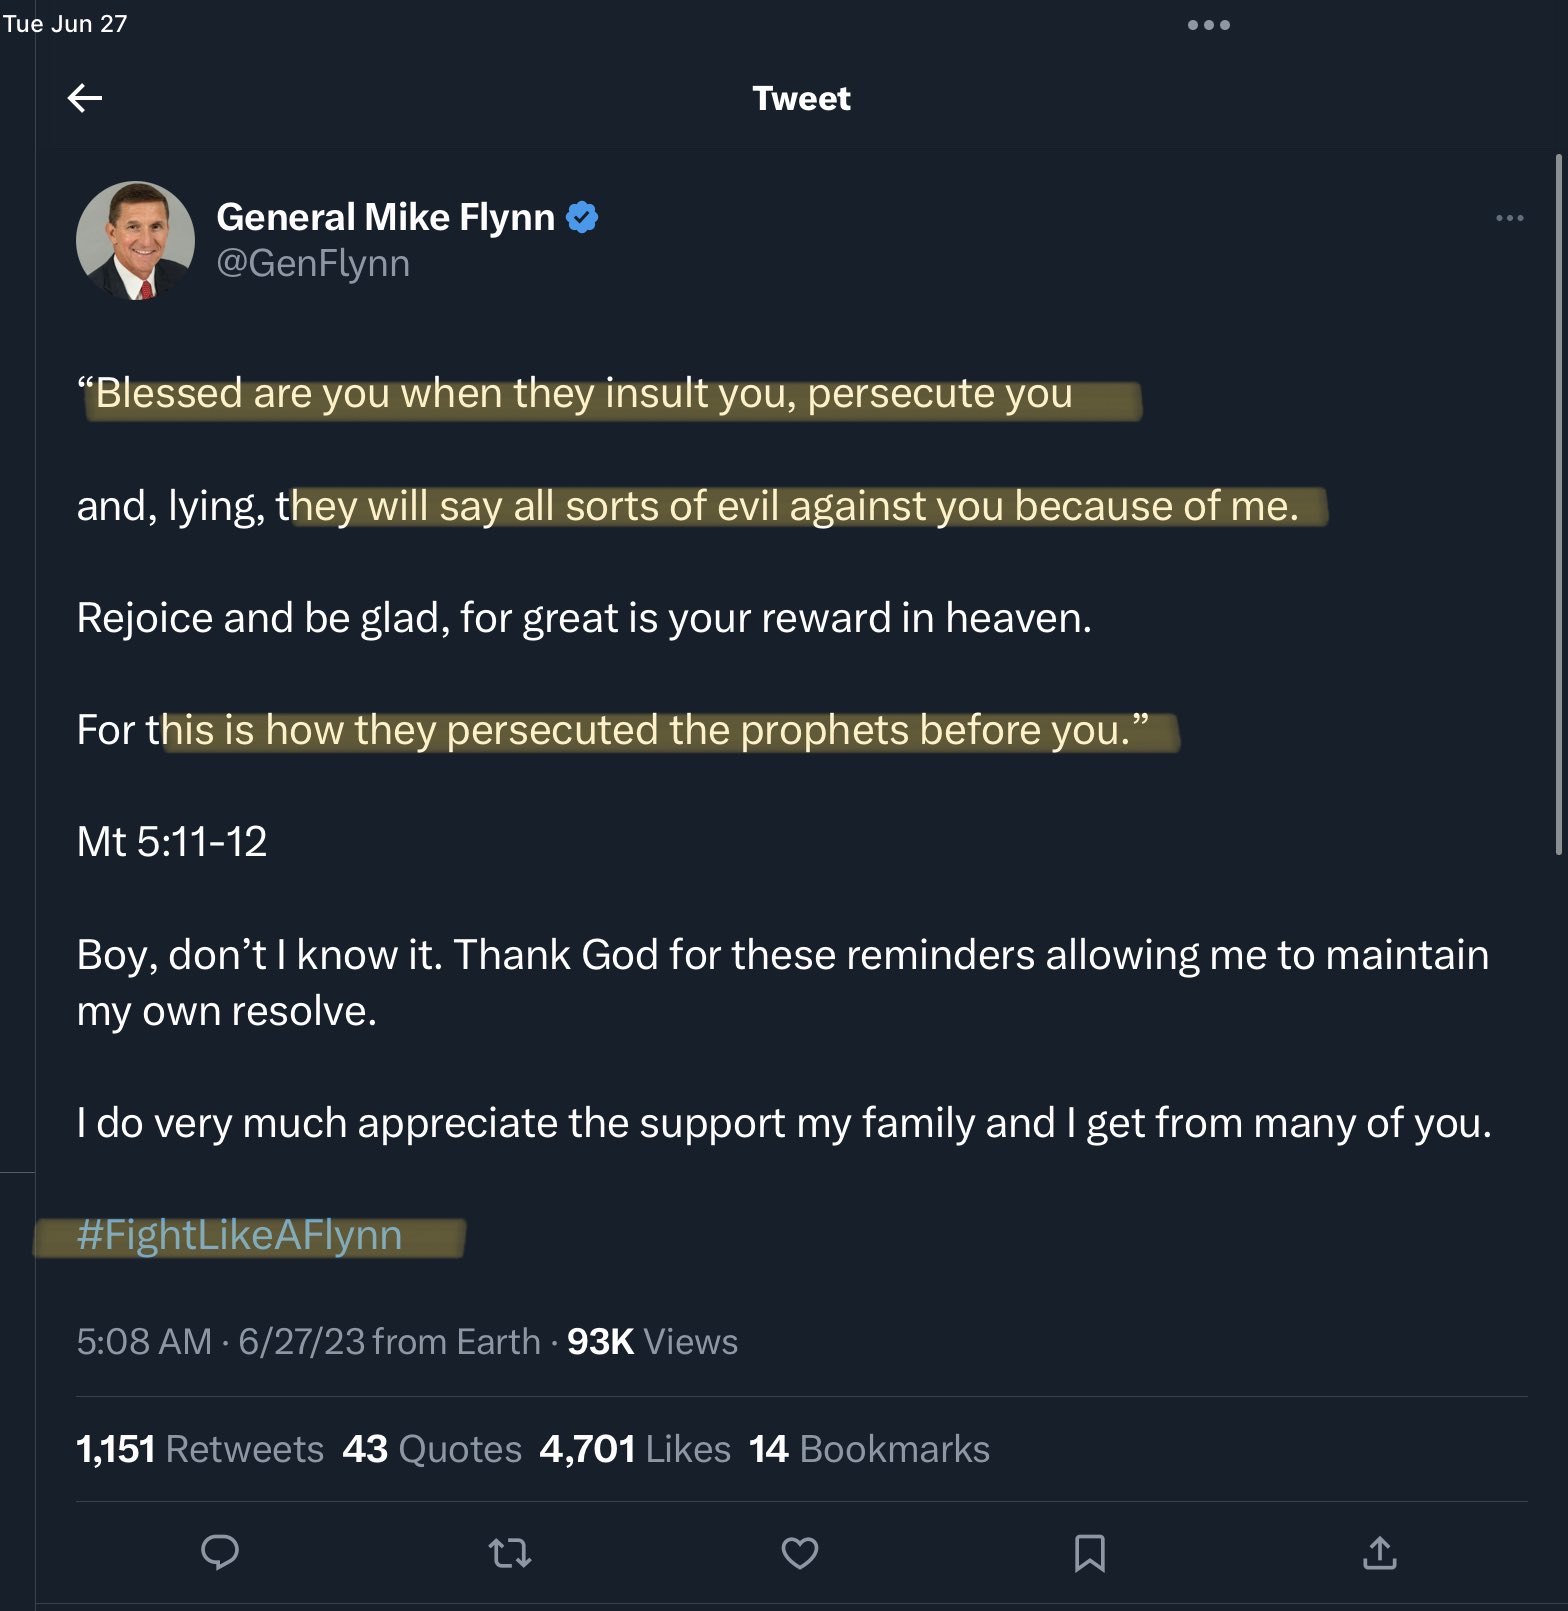This screenshot has height=1611, width=1568.
Task: Retweet using the arrows icon
Action: 510,1552
